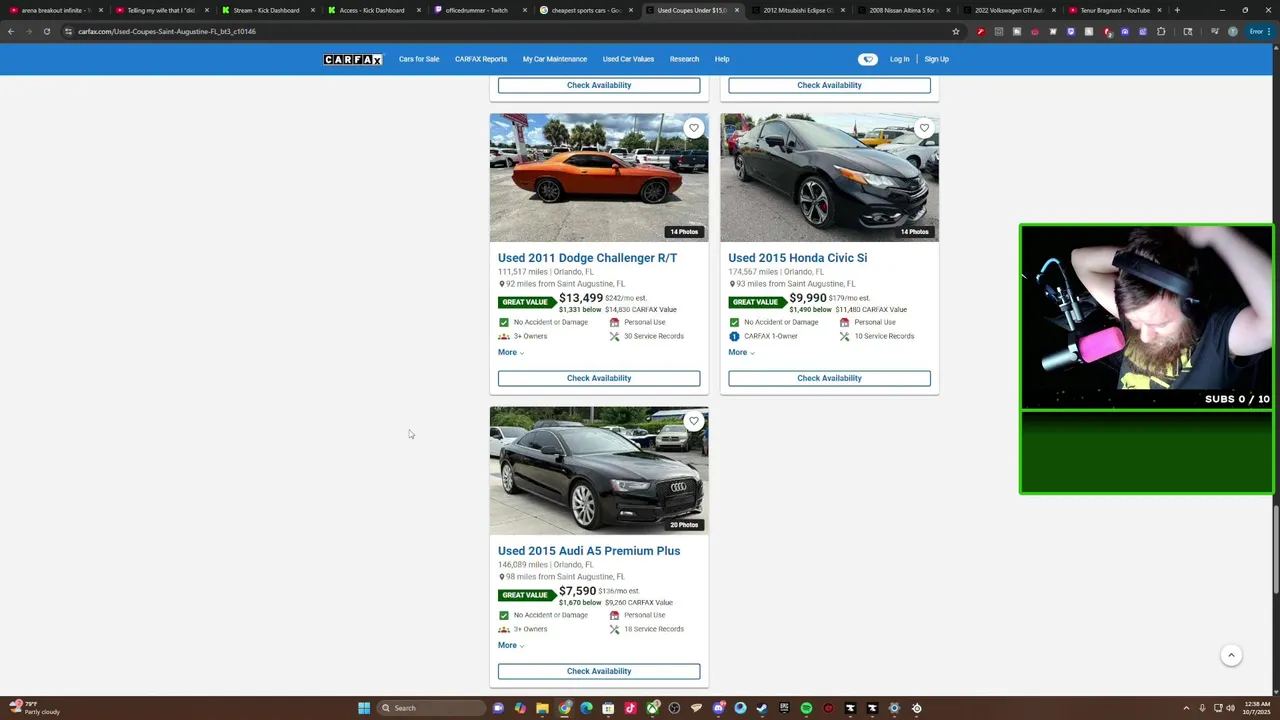The width and height of the screenshot is (1280, 720).
Task: Open the Chrome profile avatar
Action: (x=1233, y=31)
